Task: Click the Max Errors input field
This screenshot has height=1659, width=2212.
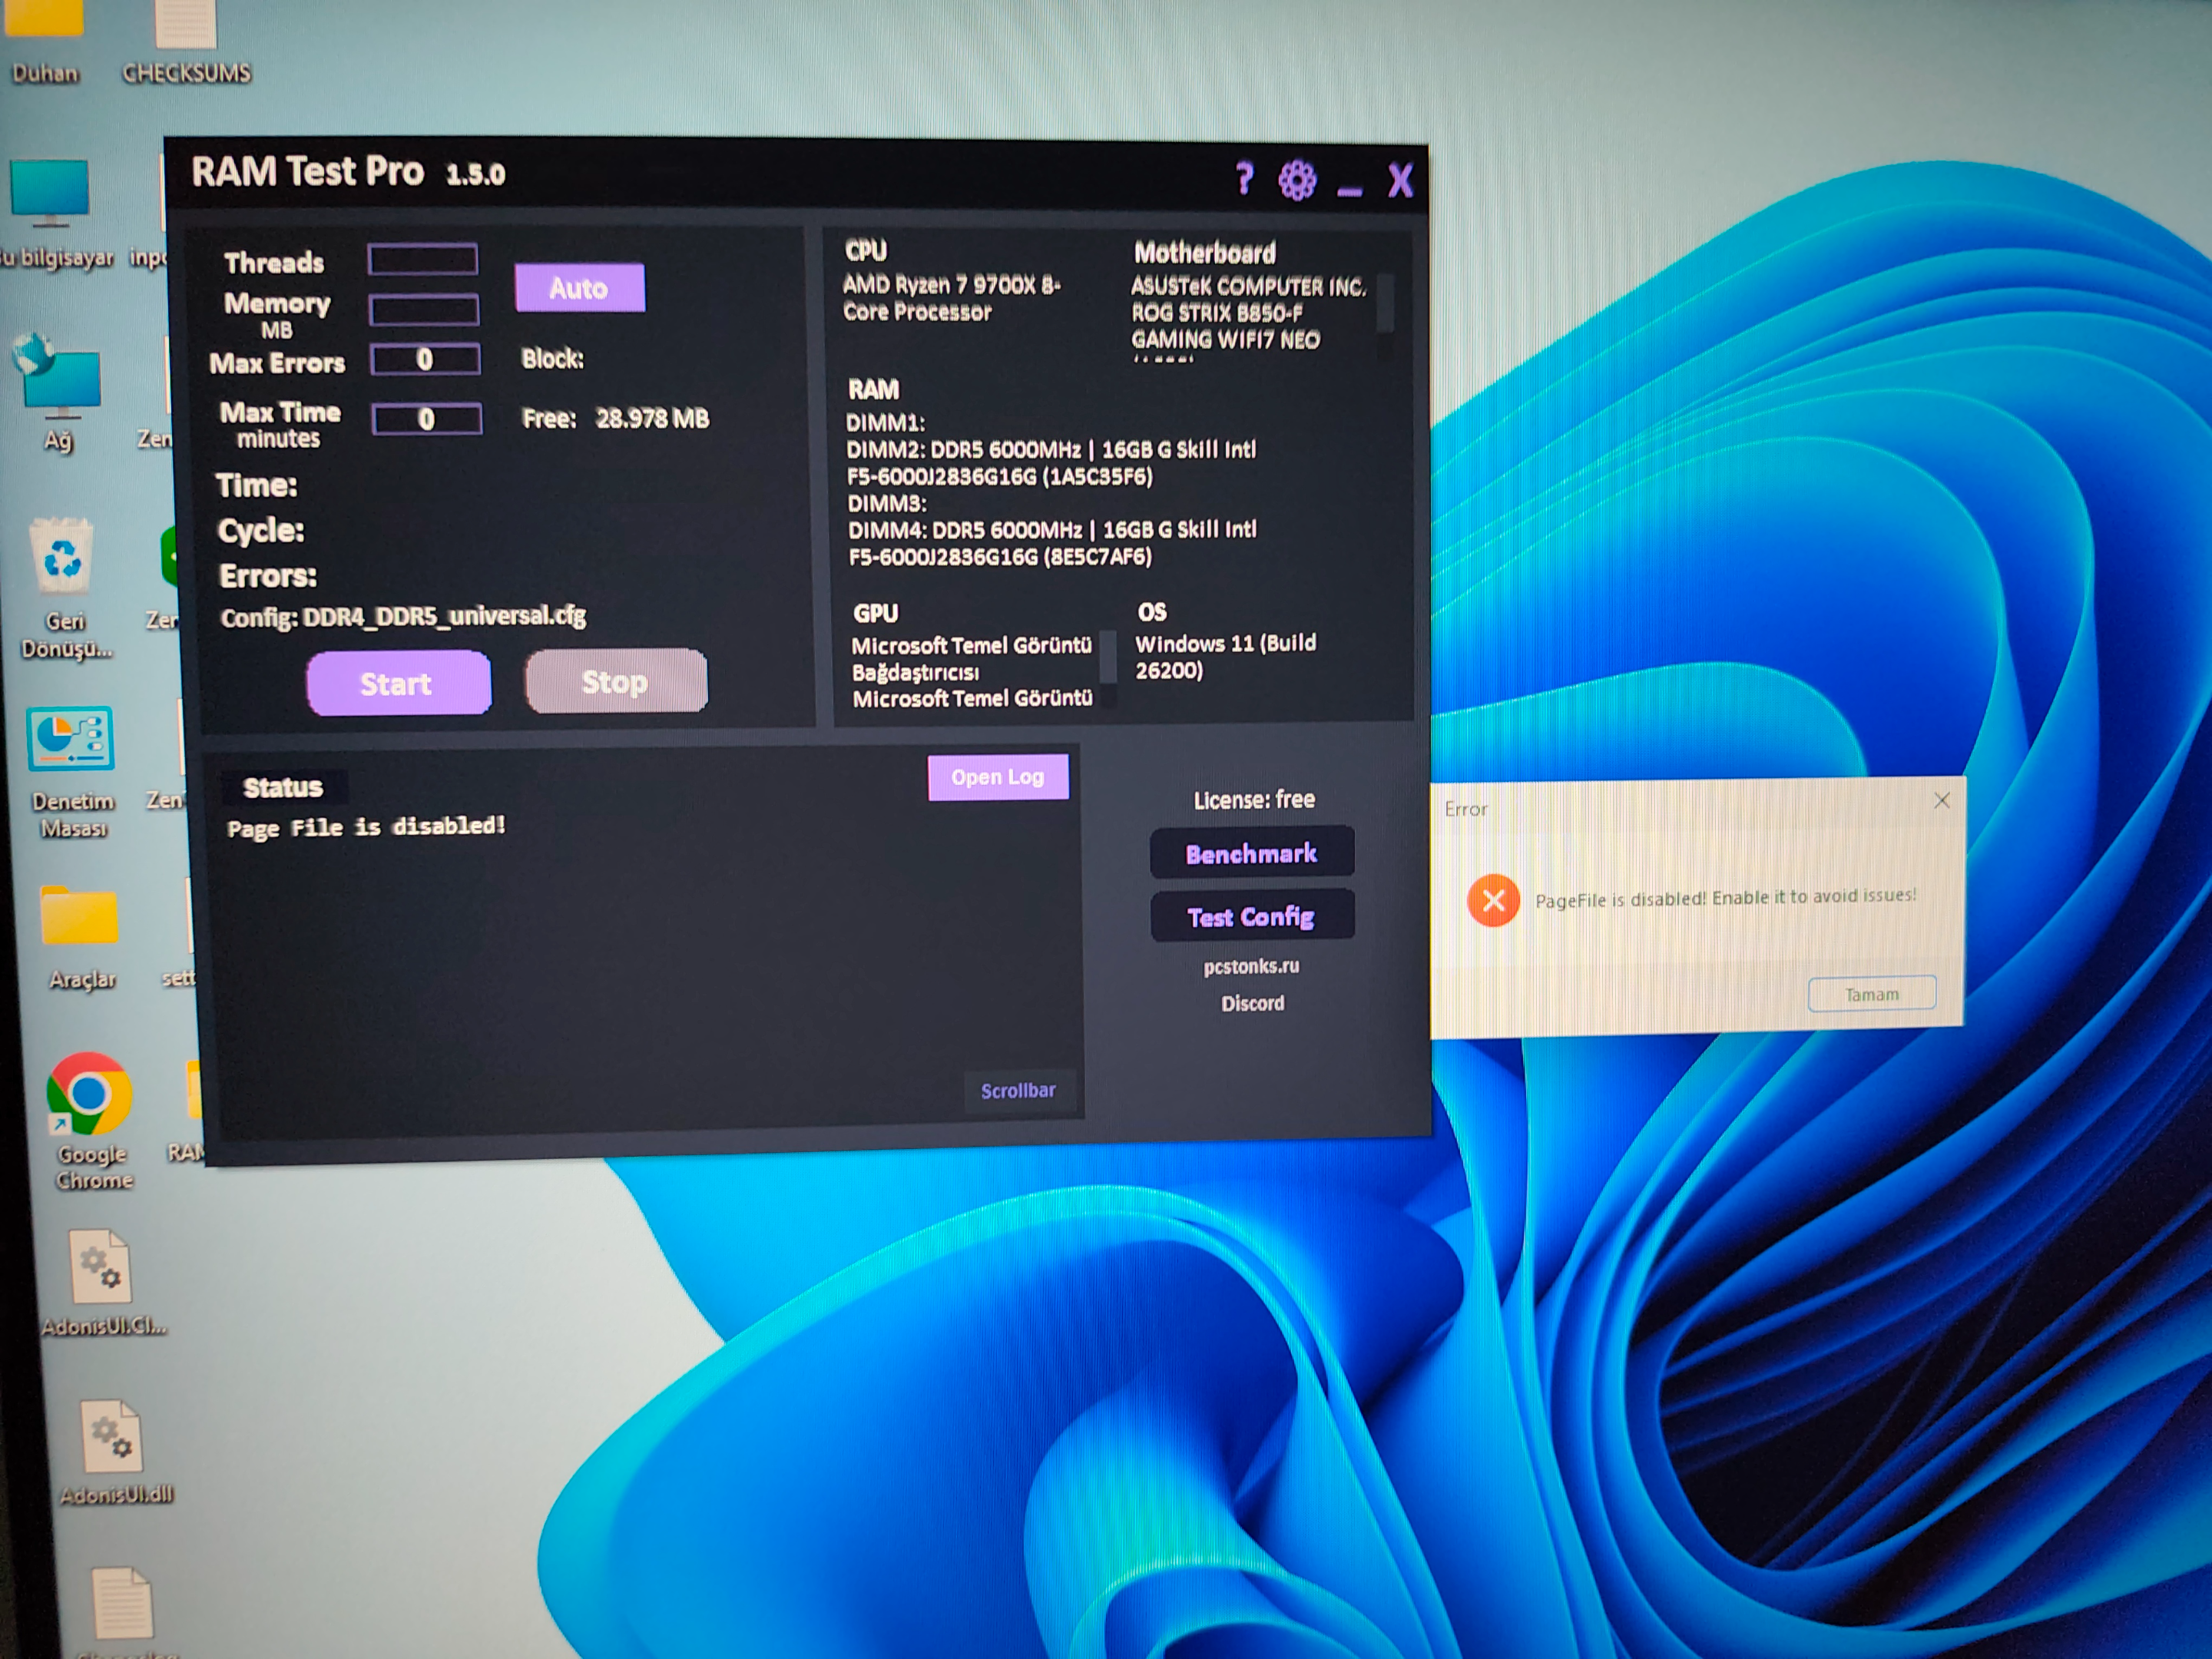Action: pyautogui.click(x=425, y=360)
